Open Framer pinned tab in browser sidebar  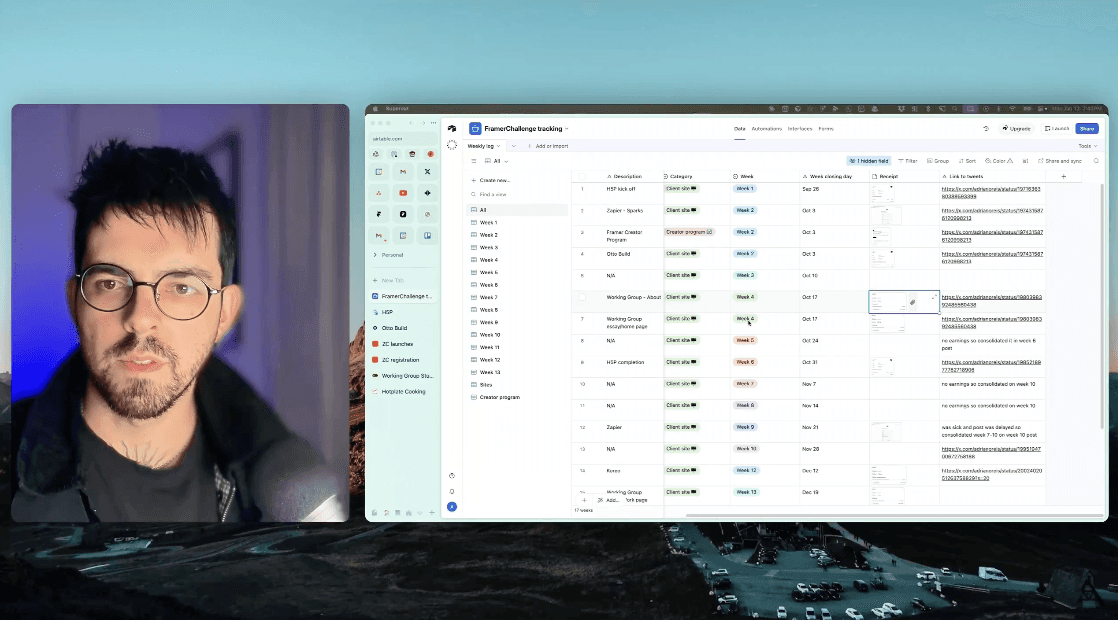[379, 214]
